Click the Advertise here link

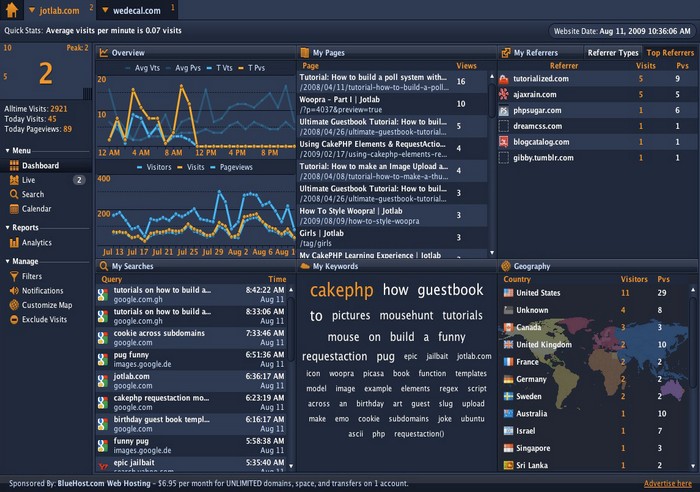coord(668,484)
